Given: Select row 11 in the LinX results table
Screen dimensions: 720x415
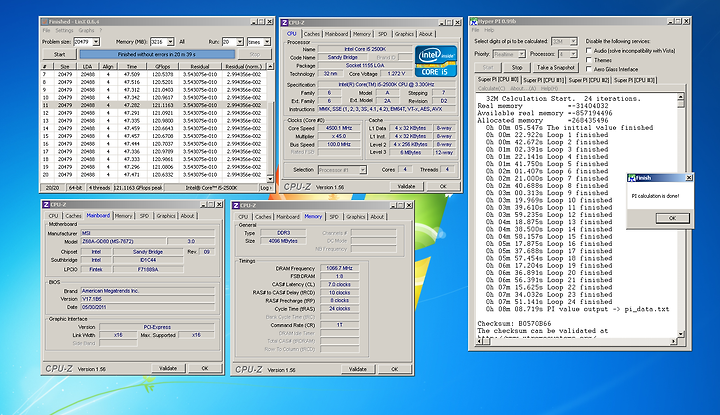Looking at the screenshot, I should (x=153, y=105).
